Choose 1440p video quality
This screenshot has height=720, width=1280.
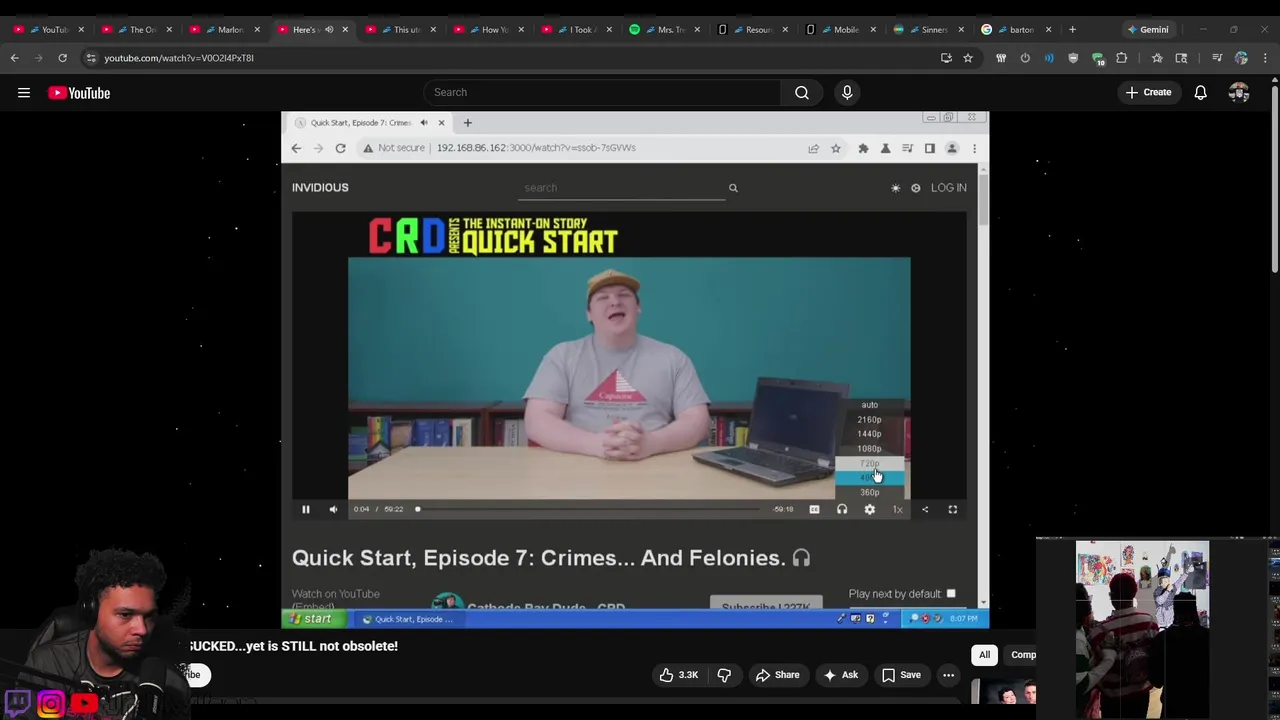[870, 434]
